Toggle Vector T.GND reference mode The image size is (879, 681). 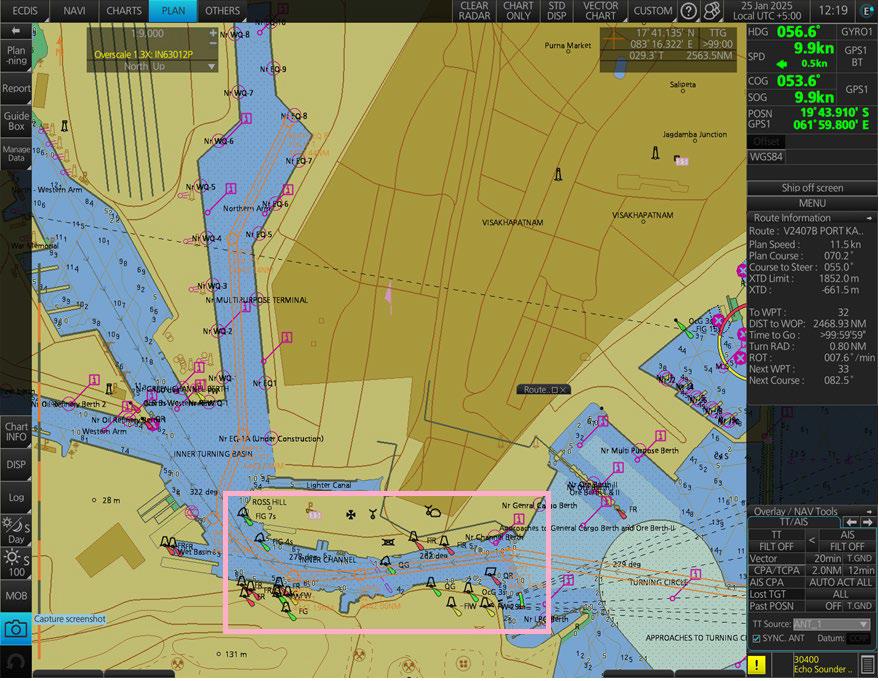pos(859,558)
